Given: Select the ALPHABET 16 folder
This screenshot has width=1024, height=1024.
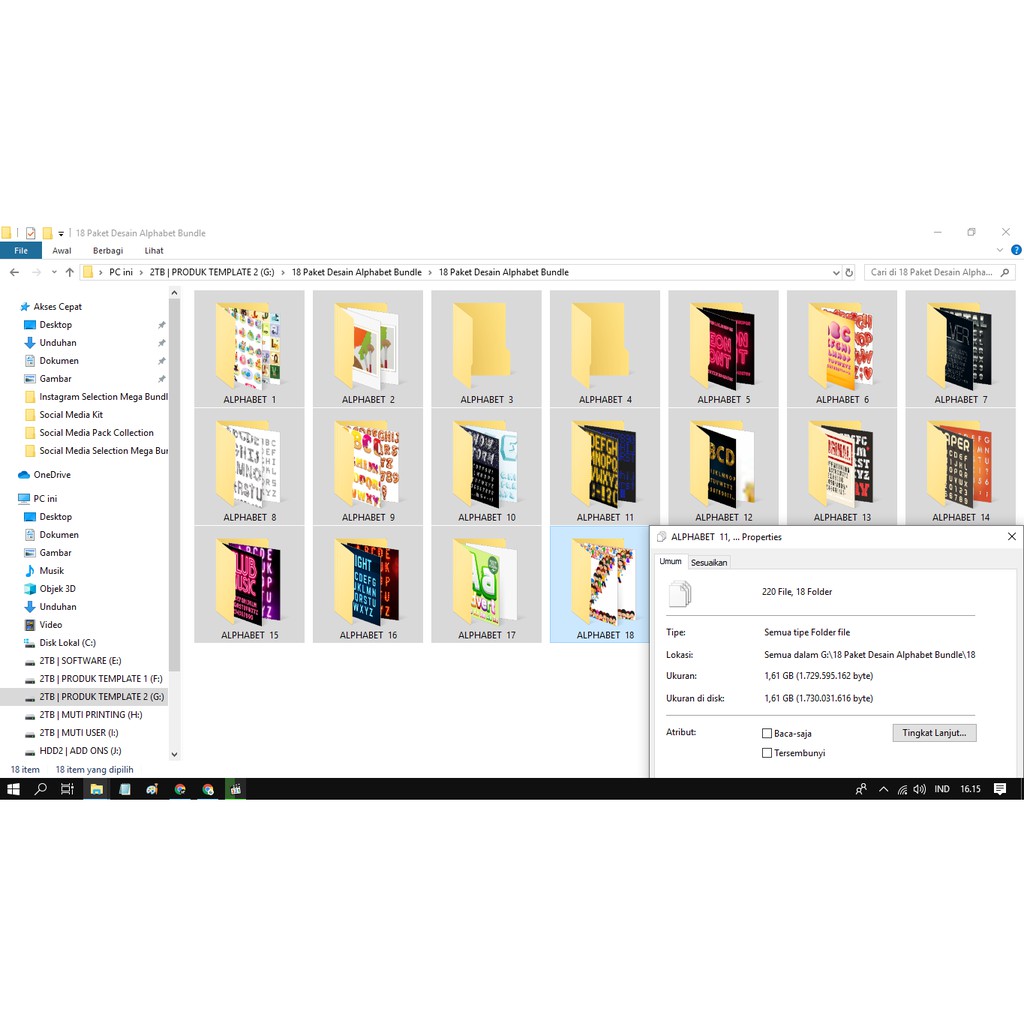Looking at the screenshot, I should 368,584.
